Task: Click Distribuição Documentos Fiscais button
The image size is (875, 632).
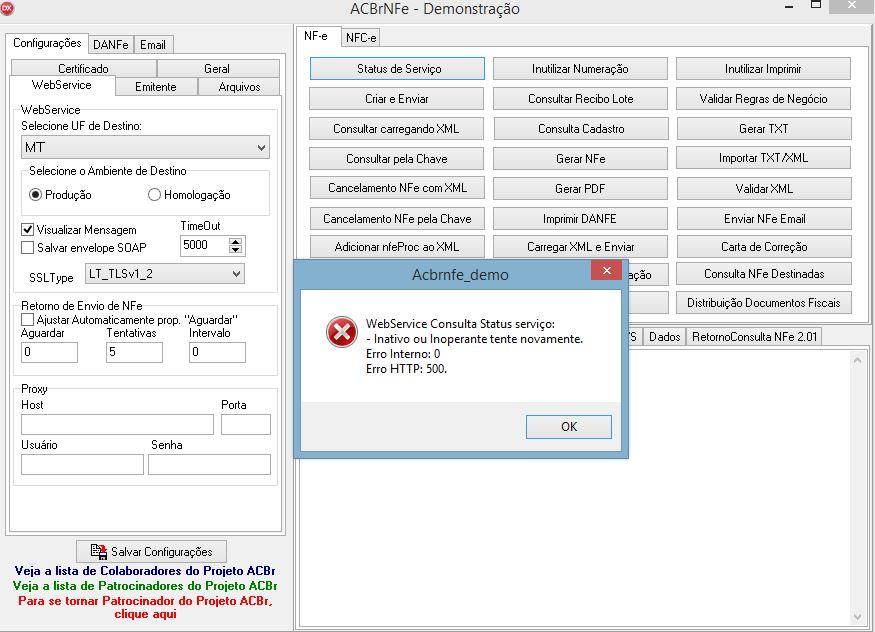Action: [763, 303]
